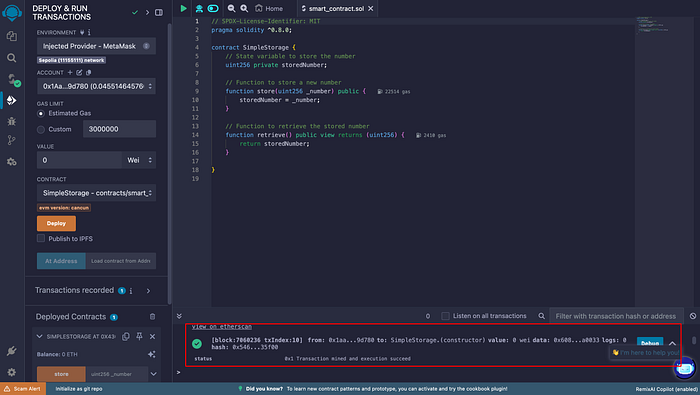Open the Plugin Manager plug icon

[x=12, y=351]
